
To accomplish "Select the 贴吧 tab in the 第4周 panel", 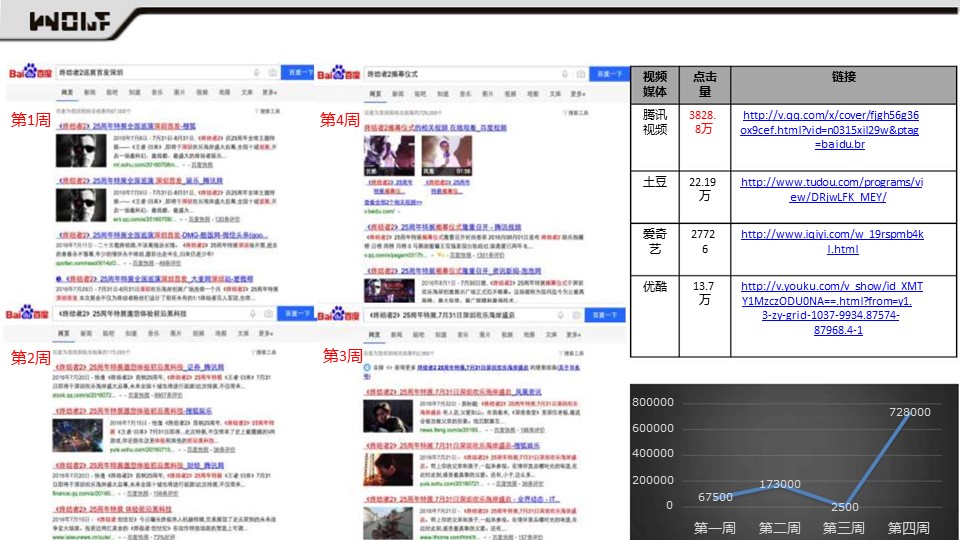I will 420,94.
